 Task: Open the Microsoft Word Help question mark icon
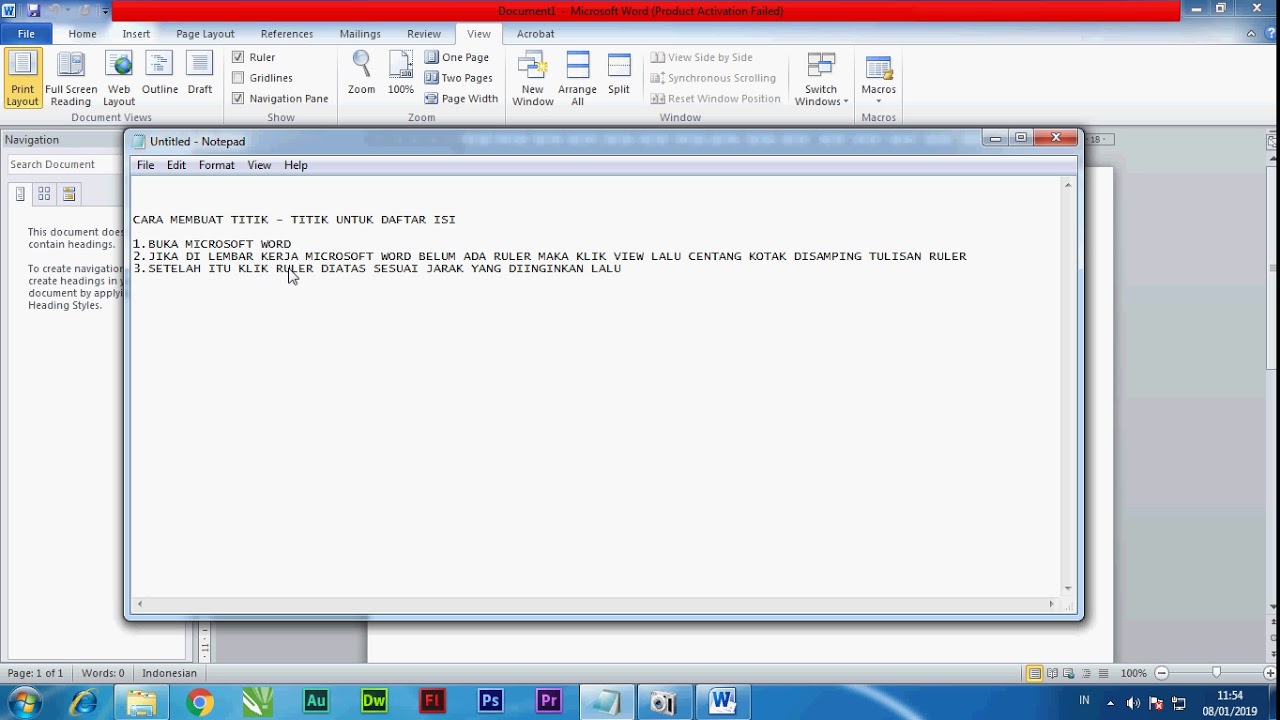[x=1270, y=34]
